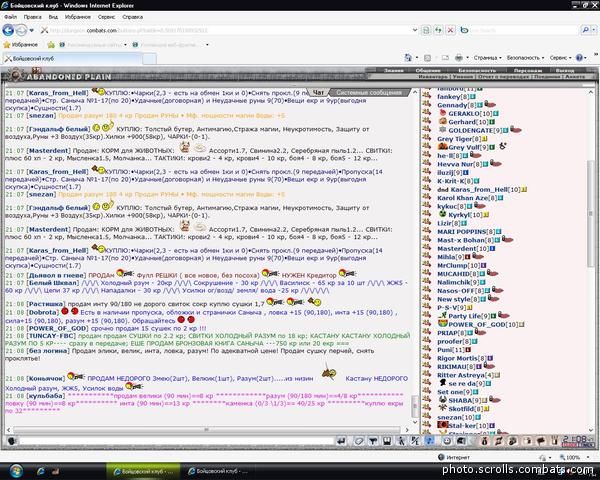Click the Знания game menu button
This screenshot has width=600, height=480.
393,70
